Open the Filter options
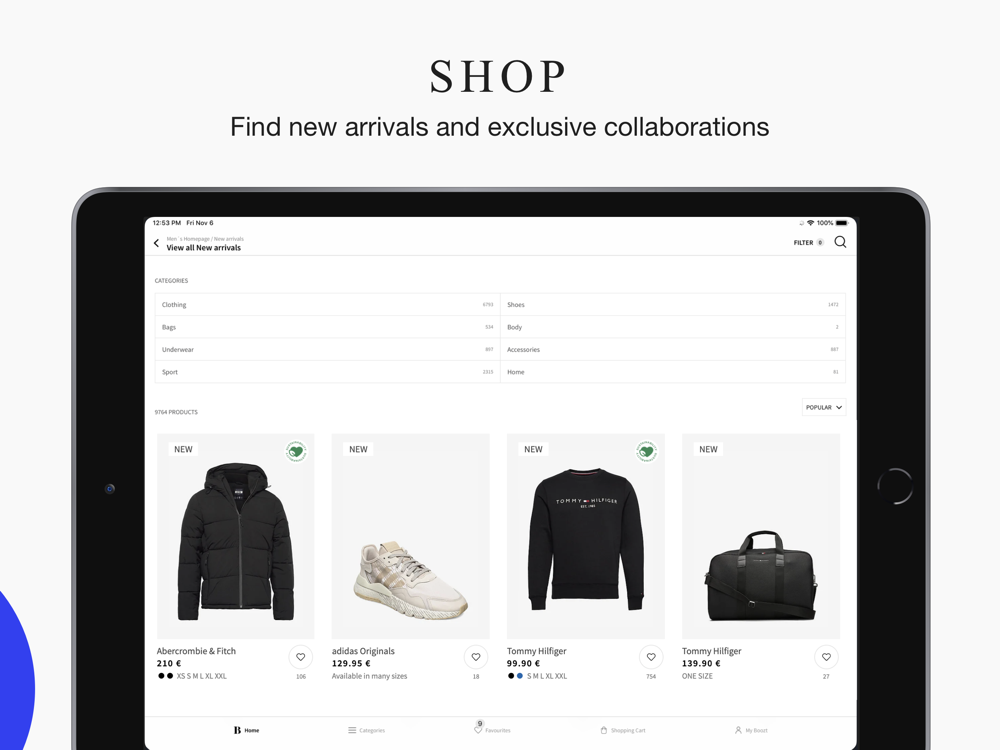Image resolution: width=1000 pixels, height=750 pixels. pos(808,242)
